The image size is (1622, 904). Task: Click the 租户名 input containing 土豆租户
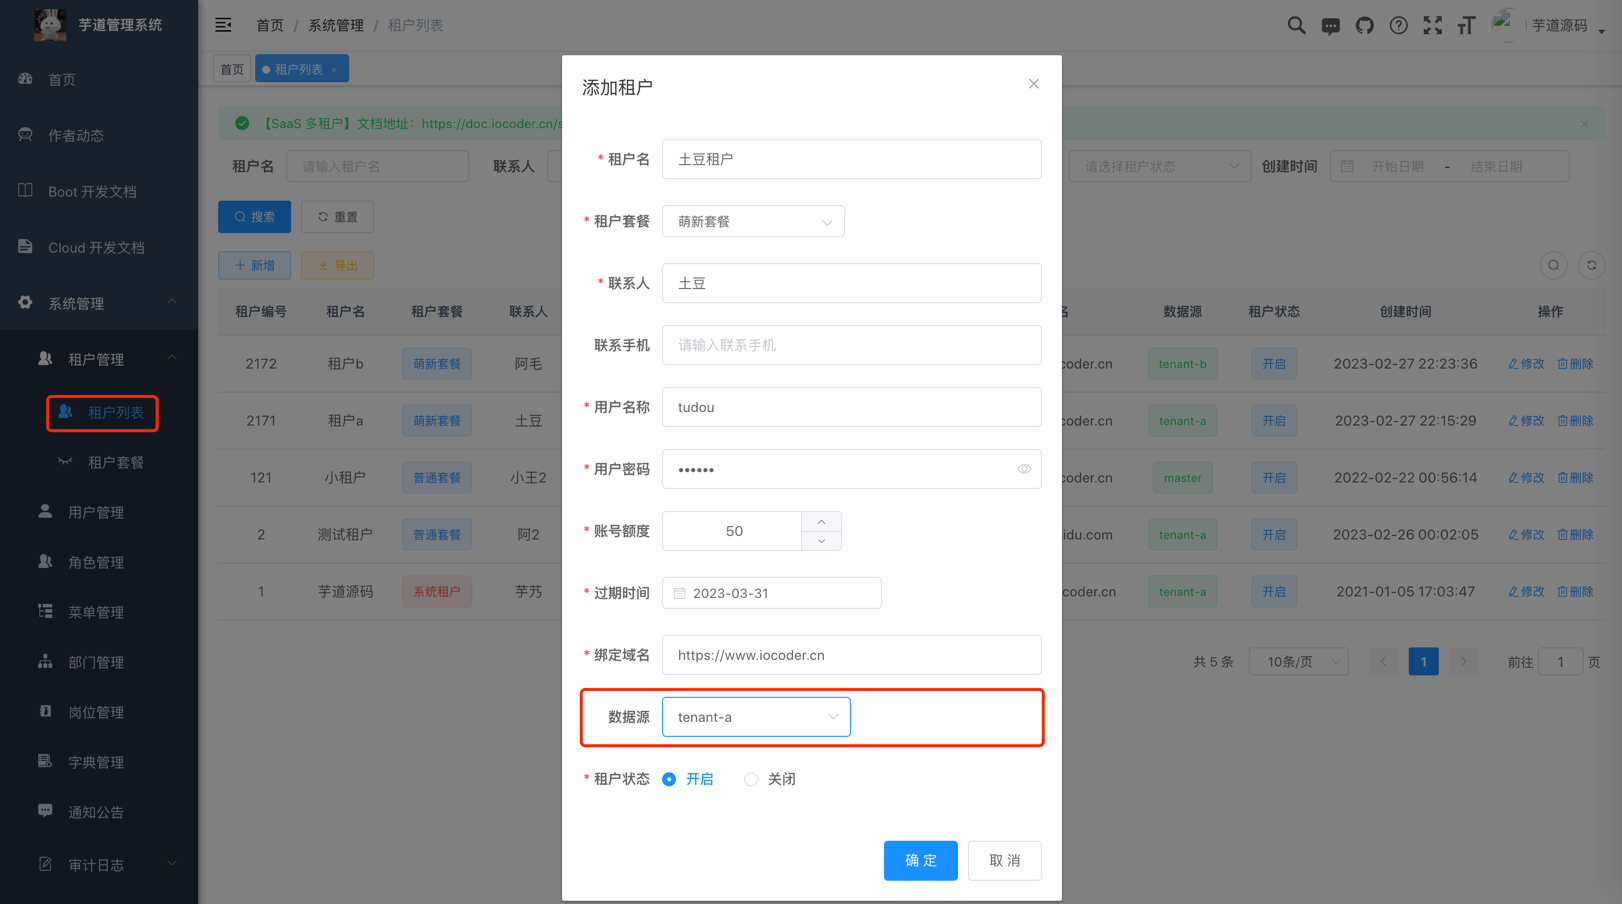tap(851, 159)
